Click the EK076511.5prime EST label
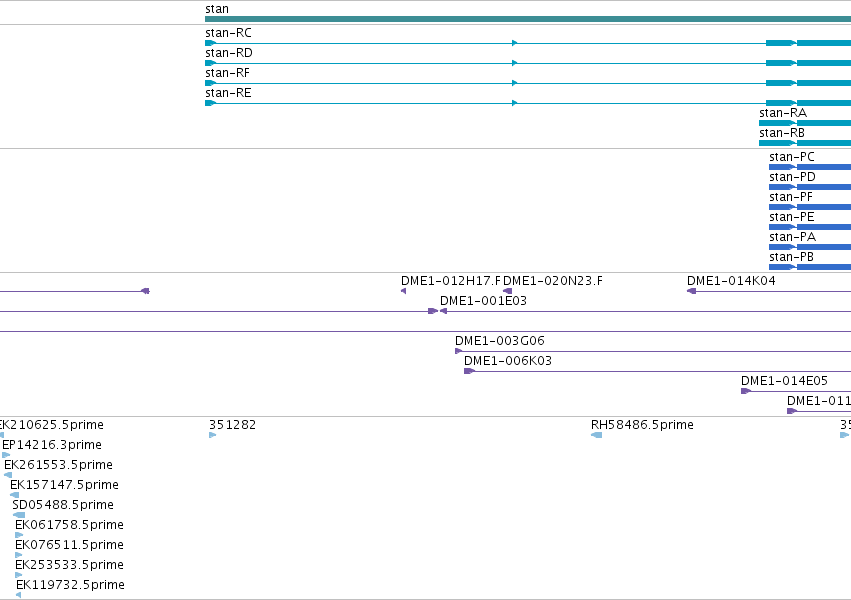This screenshot has height=600, width=851. click(69, 545)
